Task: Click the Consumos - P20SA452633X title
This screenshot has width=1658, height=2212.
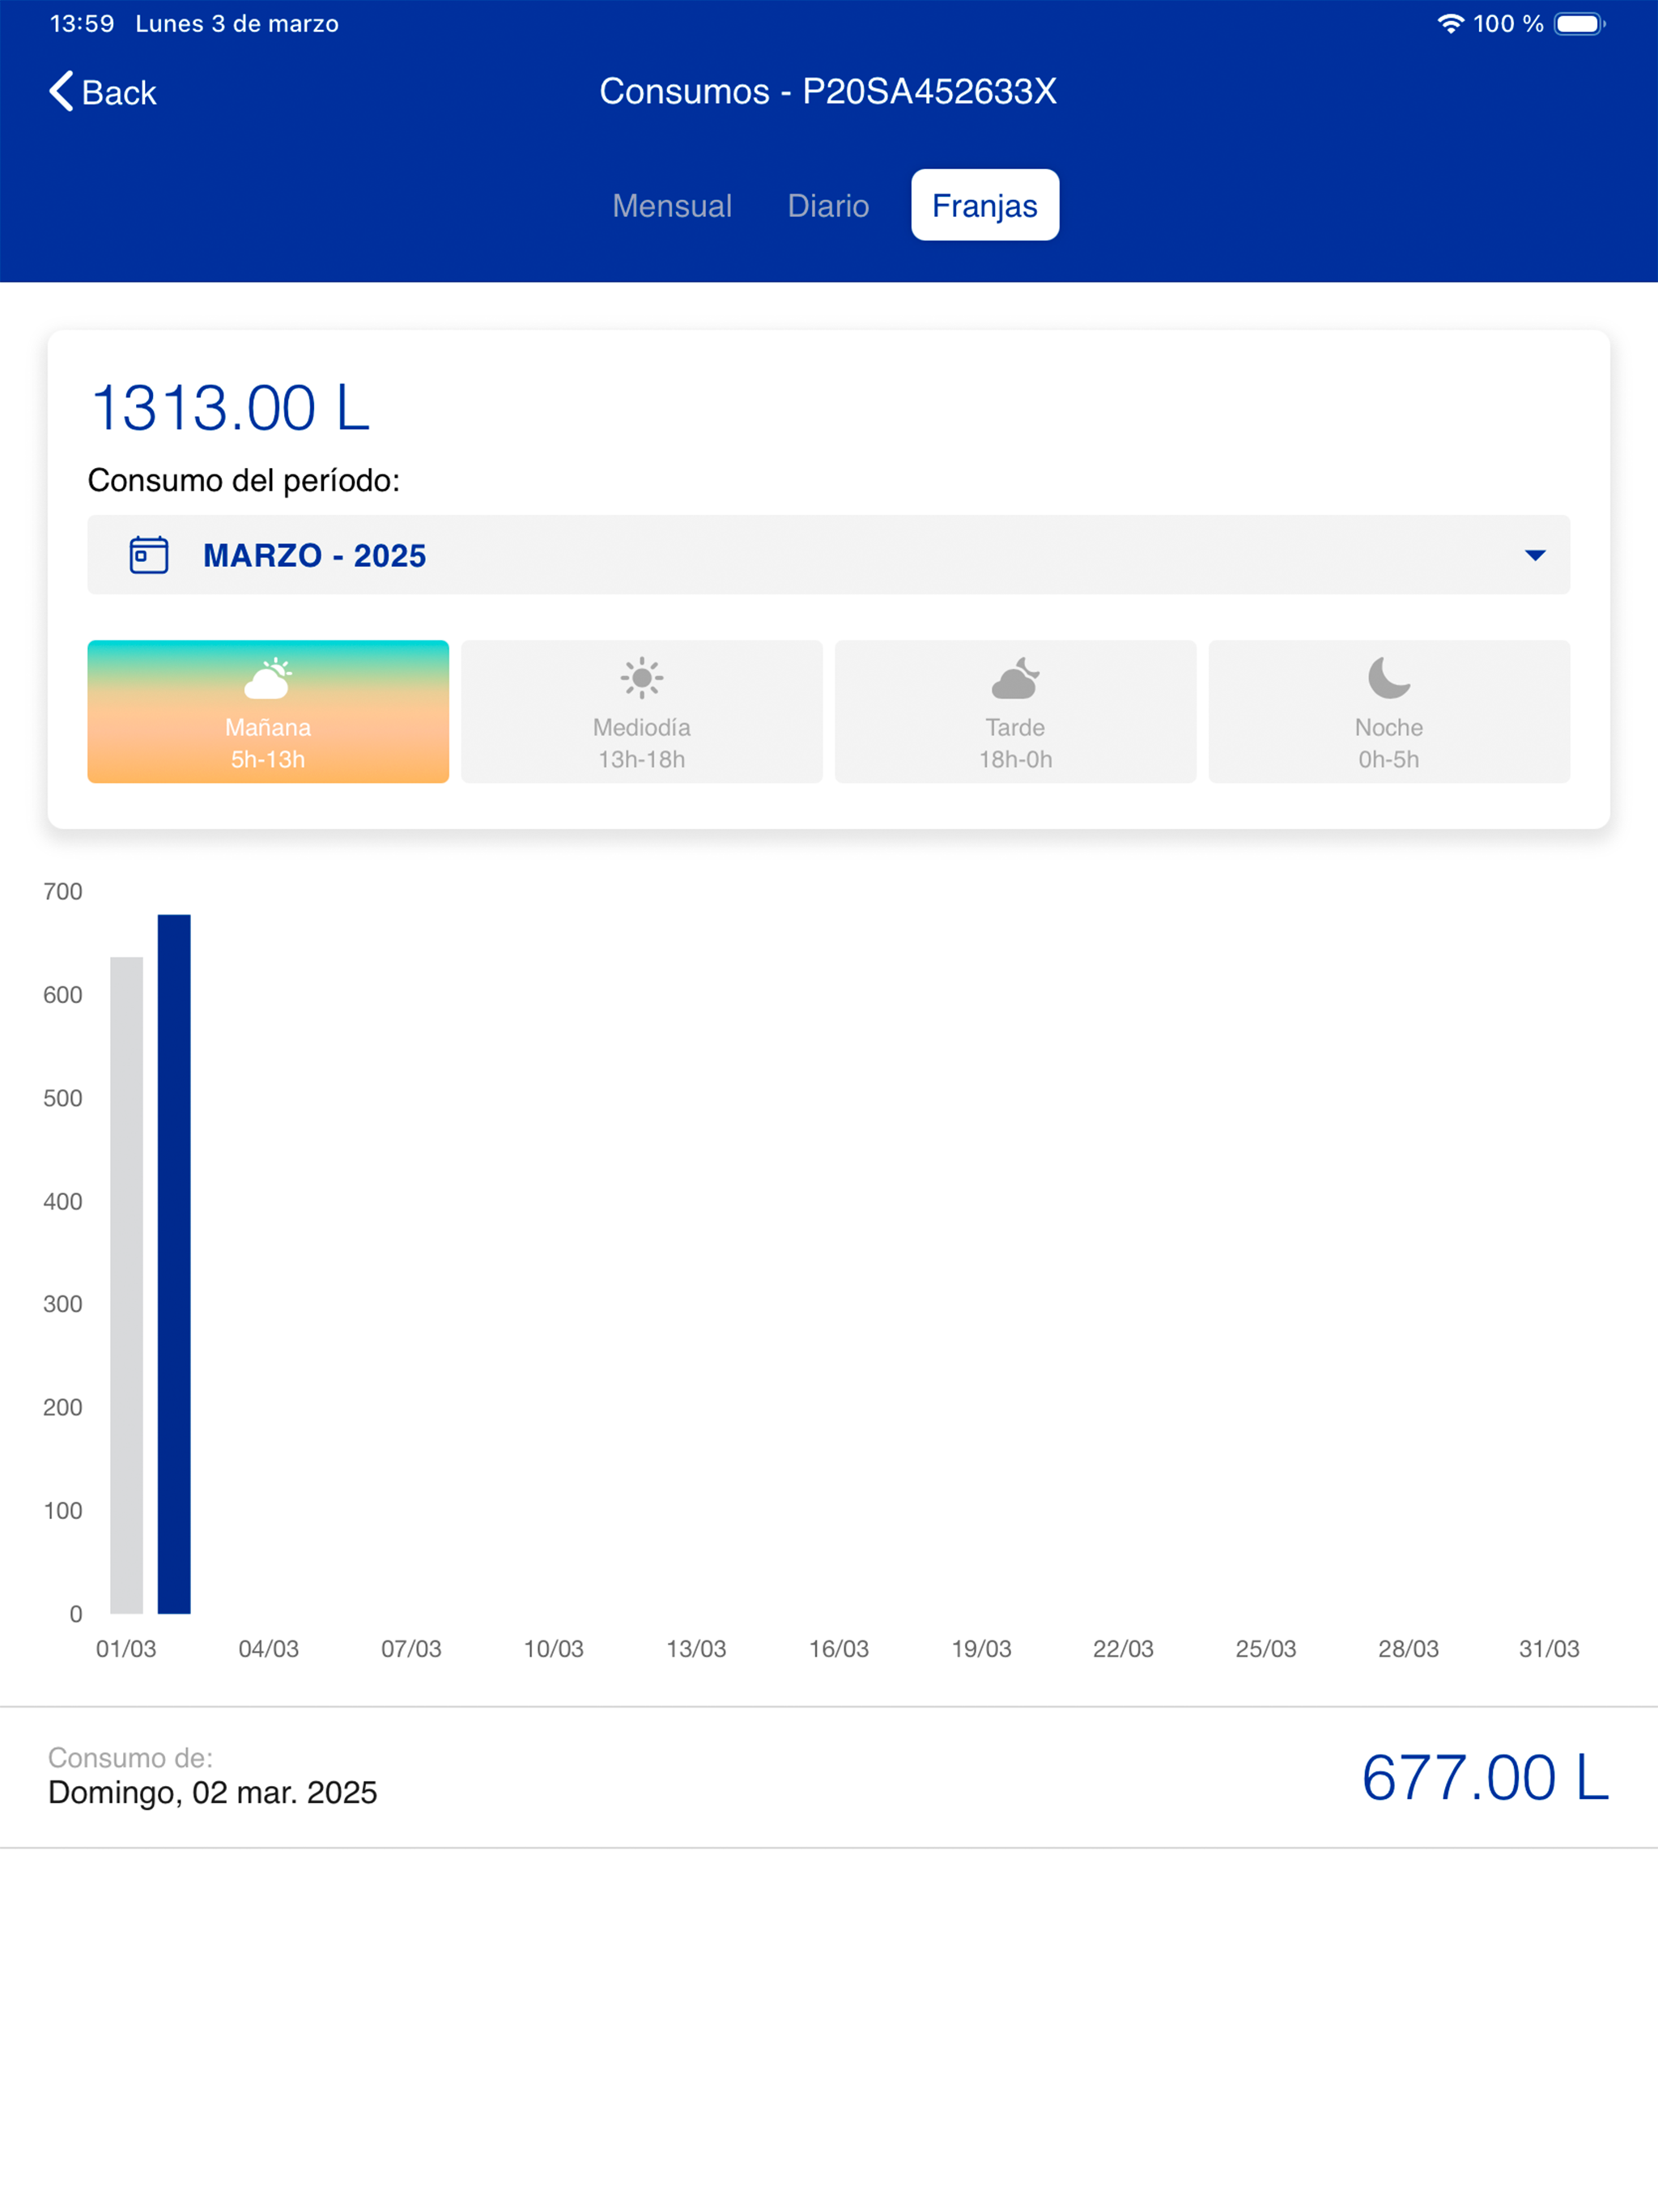Action: pos(828,91)
